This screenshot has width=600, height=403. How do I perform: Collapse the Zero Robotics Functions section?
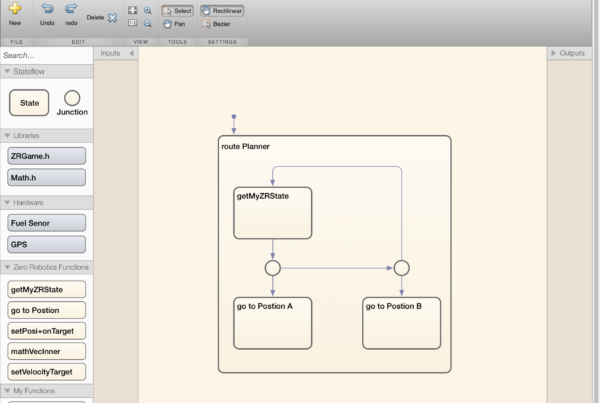pos(7,268)
